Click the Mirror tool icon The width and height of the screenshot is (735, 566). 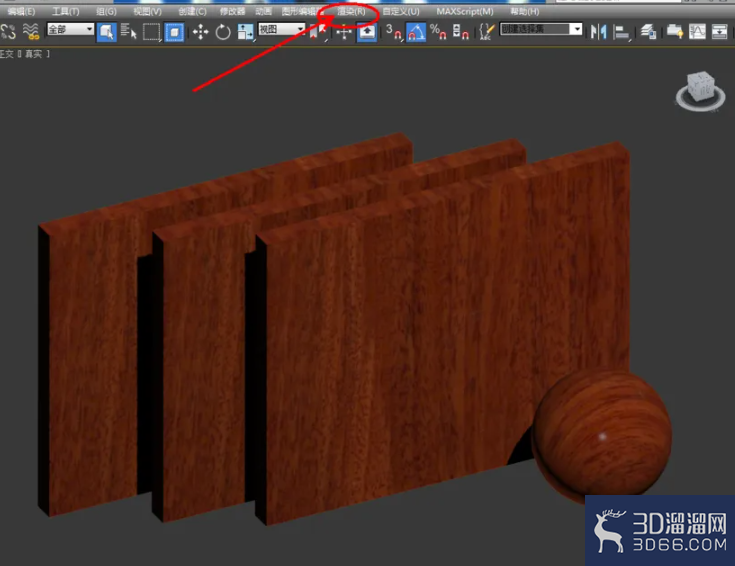point(599,32)
